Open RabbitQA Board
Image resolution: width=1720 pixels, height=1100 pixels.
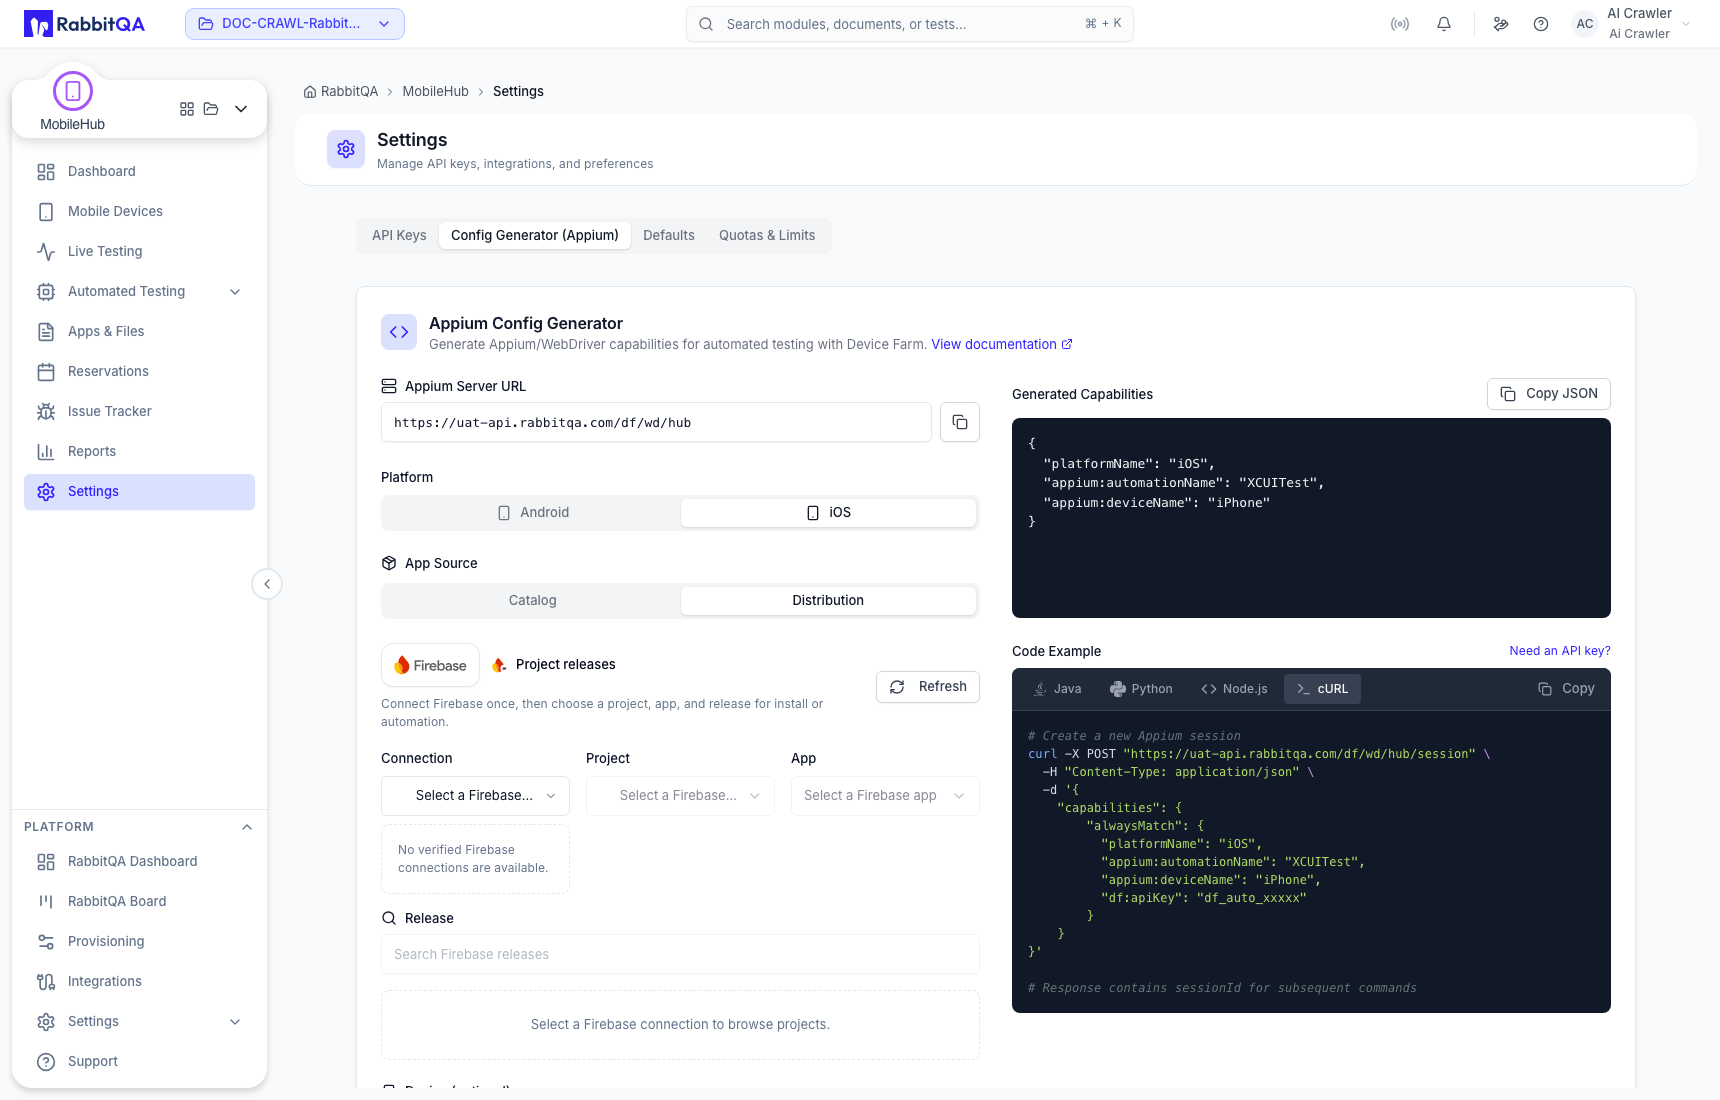[139, 901]
